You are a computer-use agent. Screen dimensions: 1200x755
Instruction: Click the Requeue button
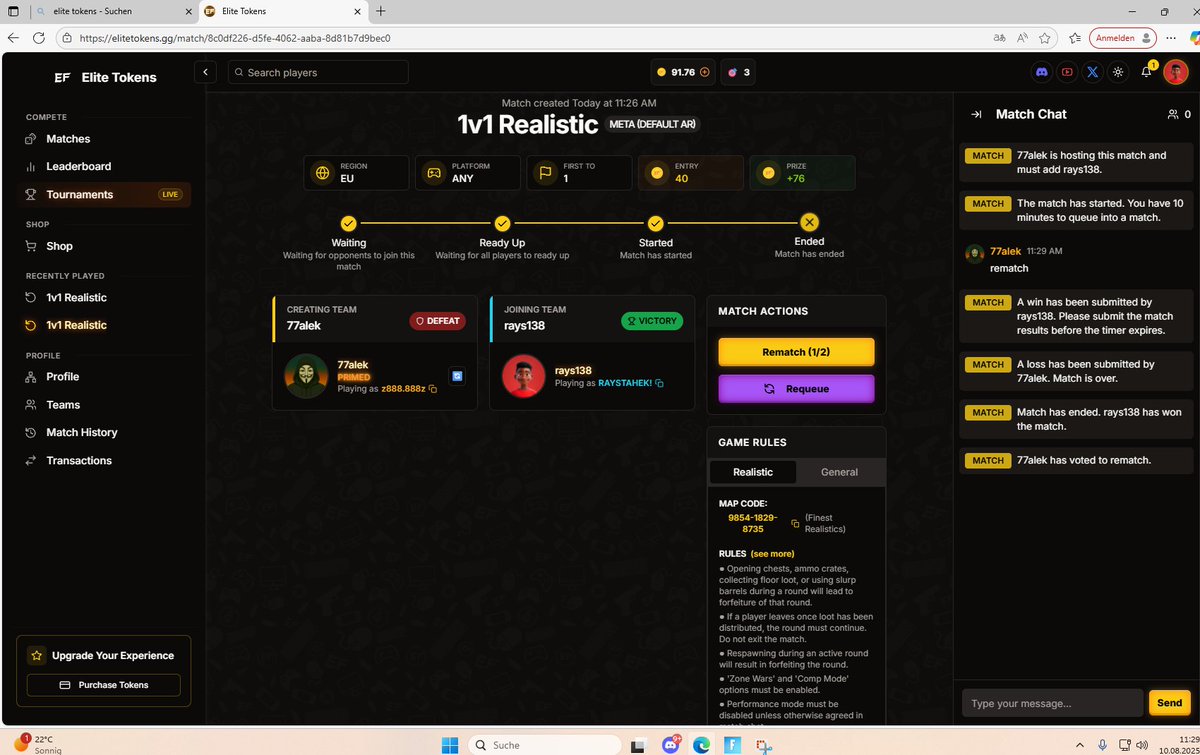pos(796,389)
